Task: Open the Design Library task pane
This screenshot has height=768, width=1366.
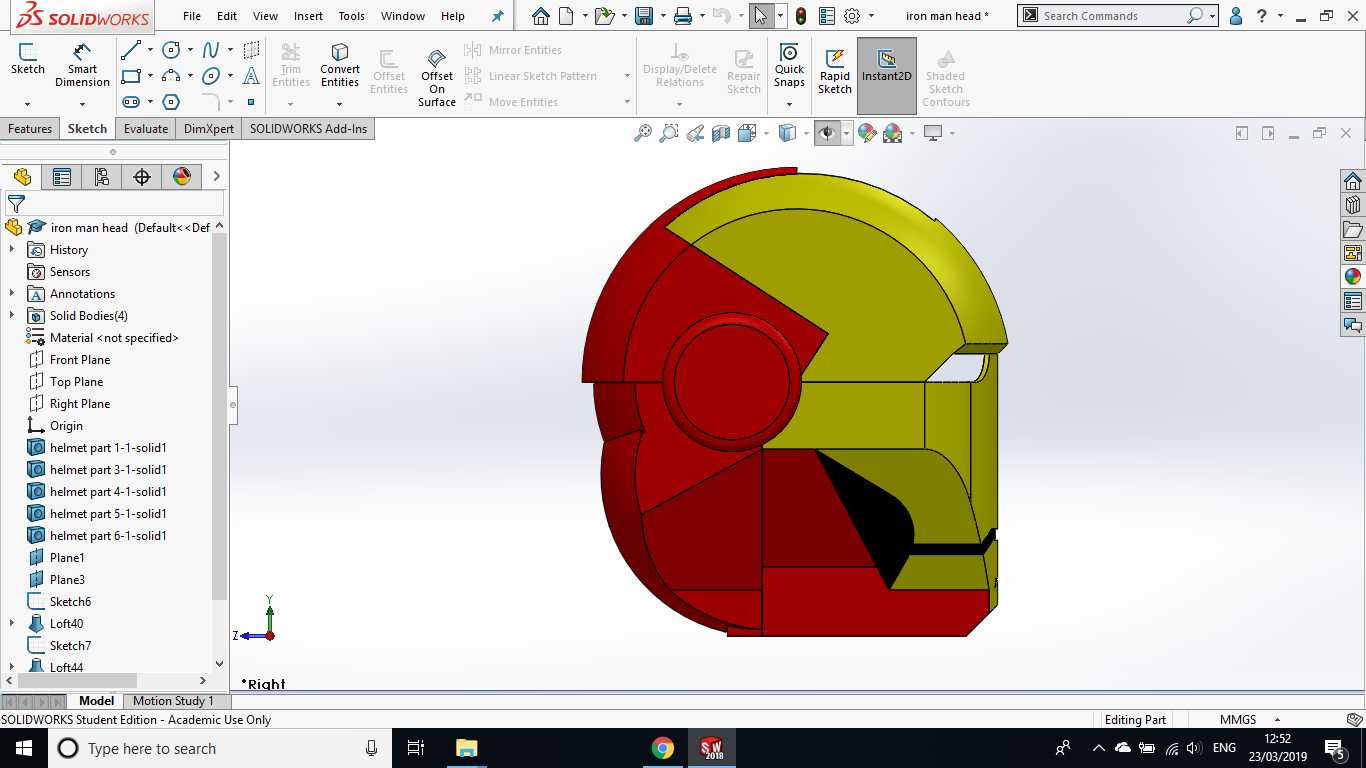Action: click(1353, 205)
